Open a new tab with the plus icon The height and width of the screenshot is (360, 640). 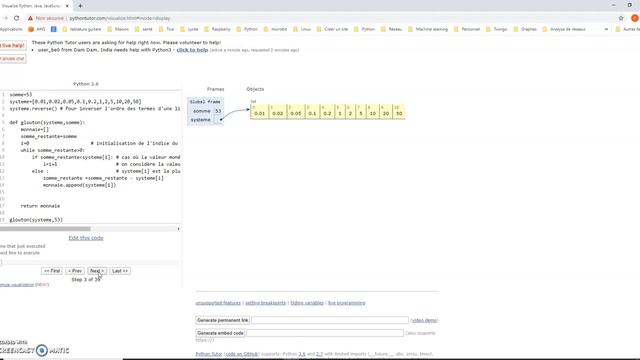80,6
